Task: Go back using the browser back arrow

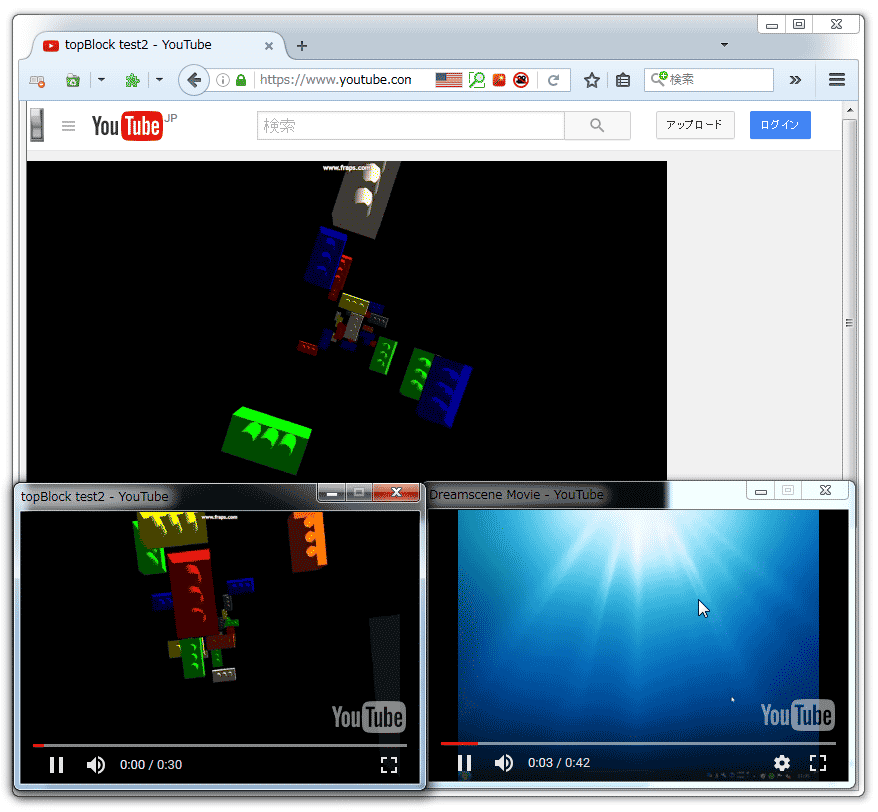Action: point(194,80)
